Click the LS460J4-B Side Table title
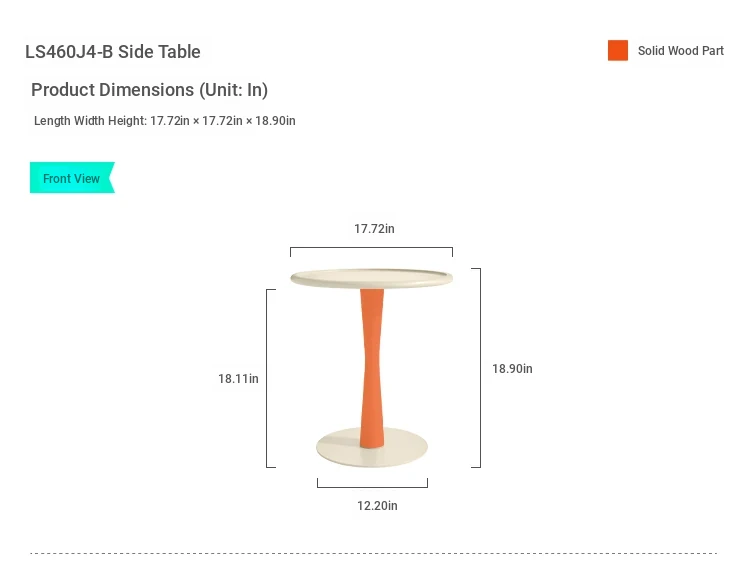 tap(112, 52)
